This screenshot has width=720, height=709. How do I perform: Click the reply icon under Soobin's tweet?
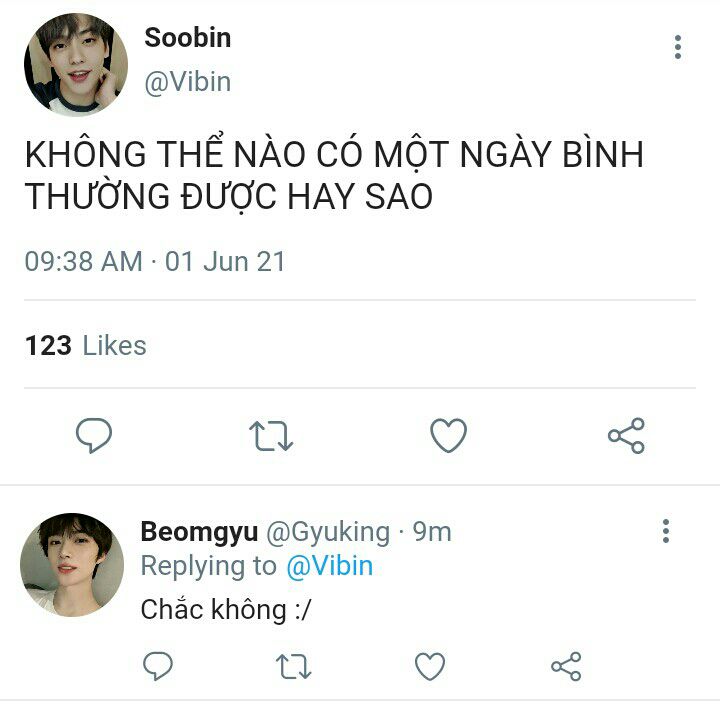point(94,435)
